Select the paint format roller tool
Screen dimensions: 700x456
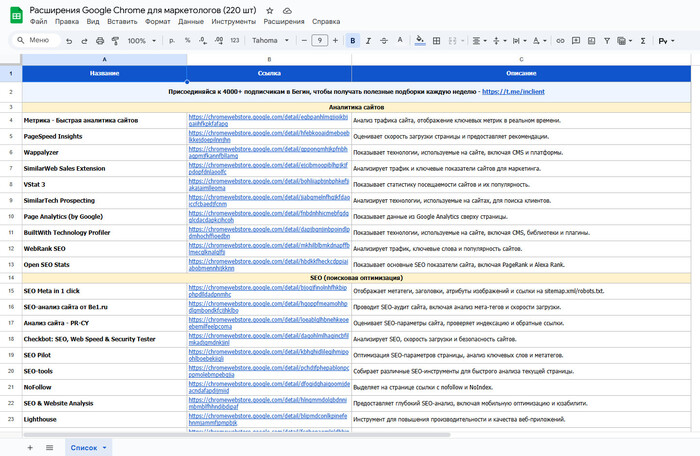115,41
